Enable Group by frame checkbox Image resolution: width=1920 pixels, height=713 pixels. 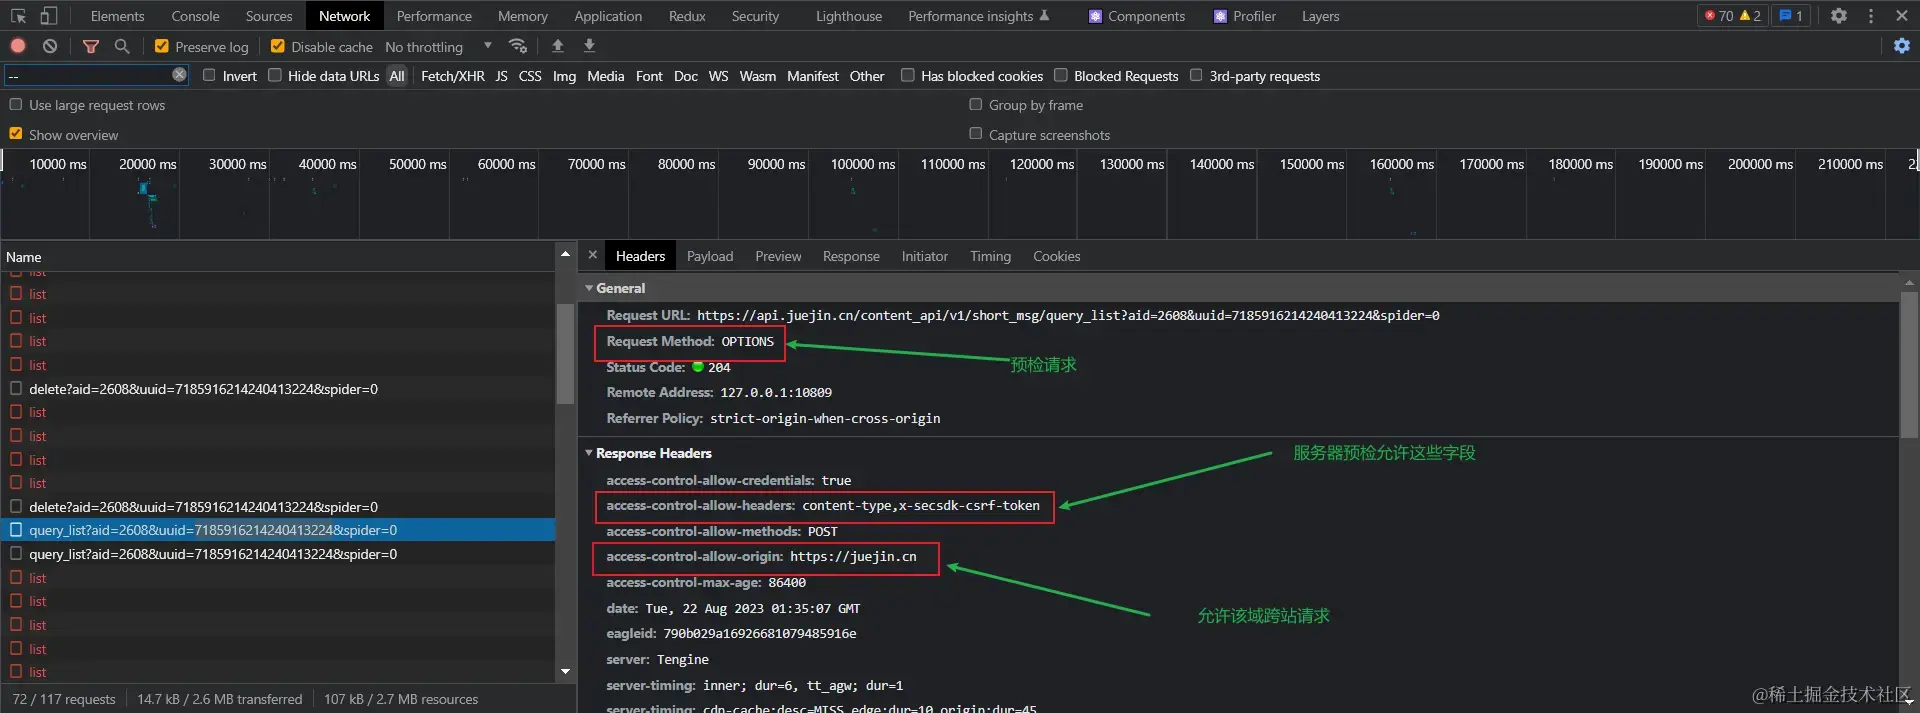click(x=975, y=104)
